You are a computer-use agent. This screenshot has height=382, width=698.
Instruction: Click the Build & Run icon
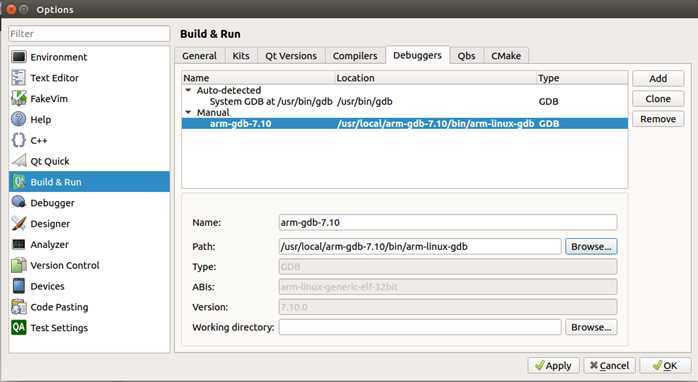[x=19, y=182]
